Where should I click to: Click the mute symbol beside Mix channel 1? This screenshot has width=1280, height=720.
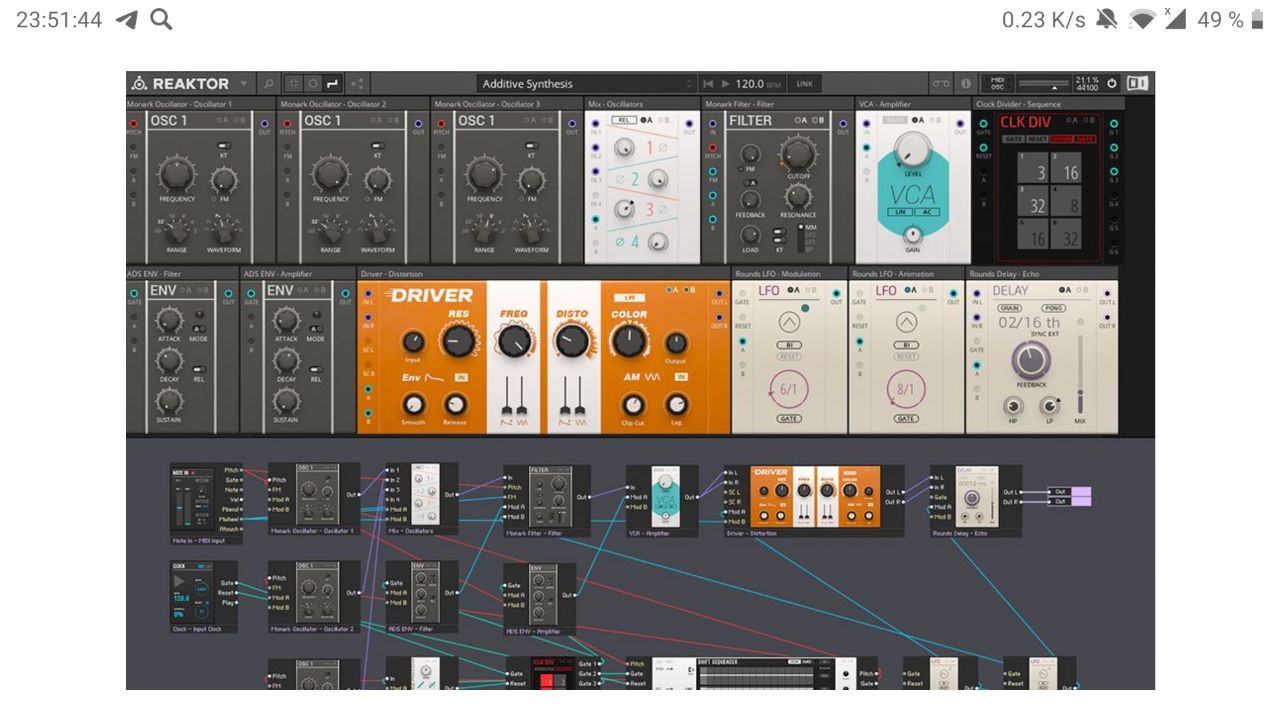tap(663, 148)
